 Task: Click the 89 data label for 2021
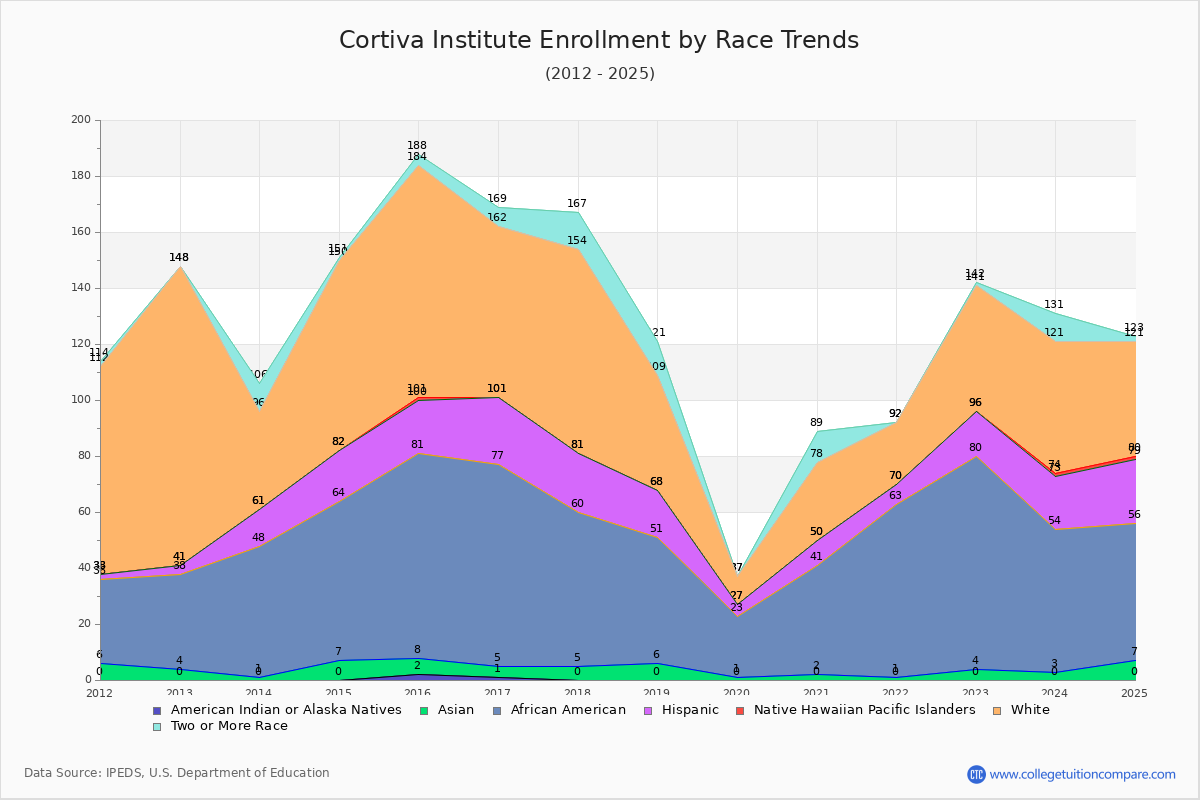[816, 423]
